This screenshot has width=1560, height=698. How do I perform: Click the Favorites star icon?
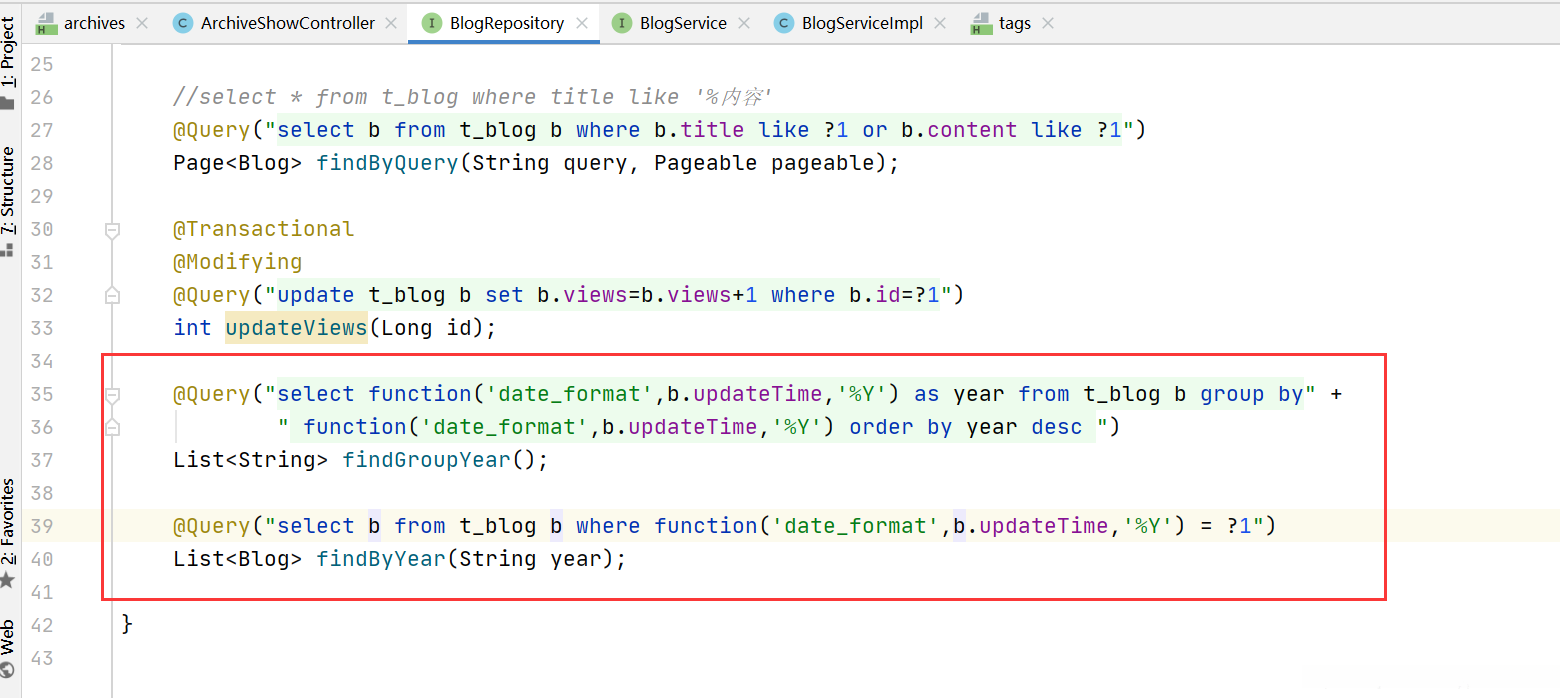pos(8,580)
